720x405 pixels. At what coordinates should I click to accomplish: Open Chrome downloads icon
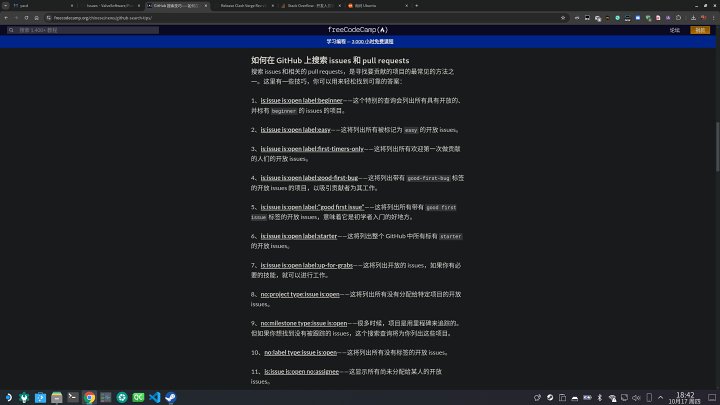693,18
